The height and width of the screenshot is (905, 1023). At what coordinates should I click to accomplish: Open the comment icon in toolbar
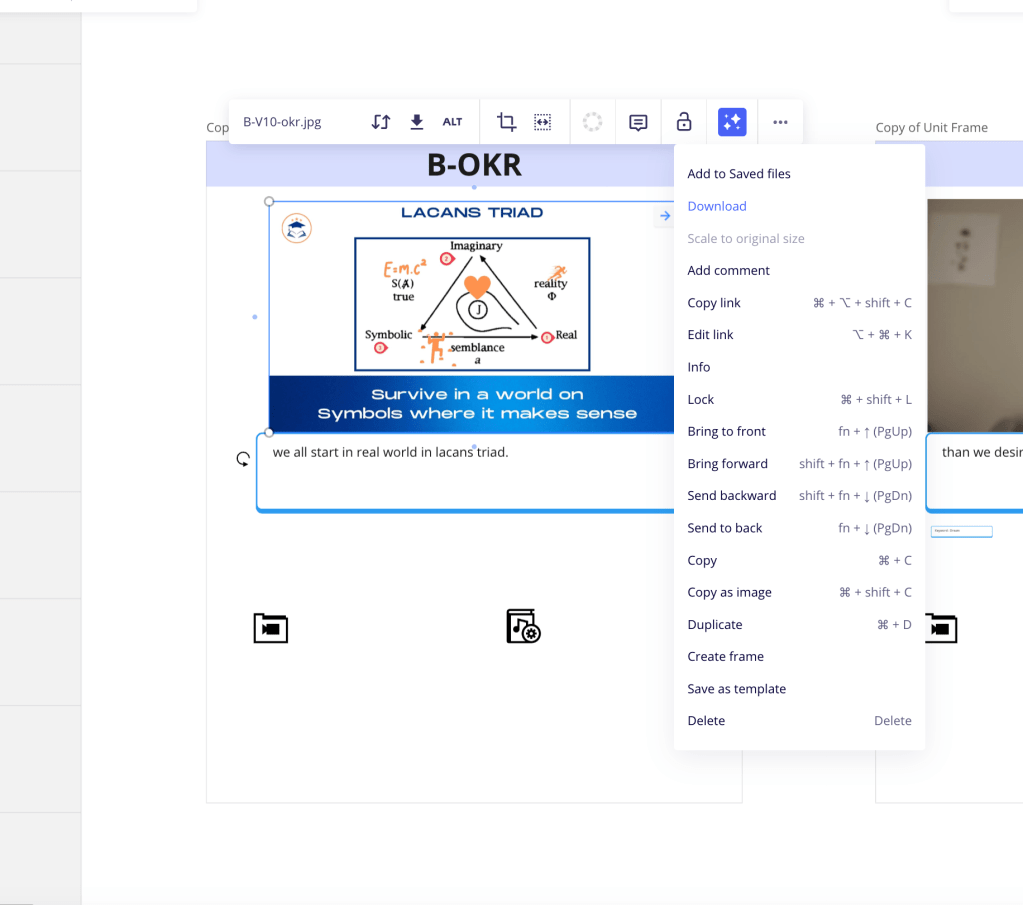click(x=638, y=123)
